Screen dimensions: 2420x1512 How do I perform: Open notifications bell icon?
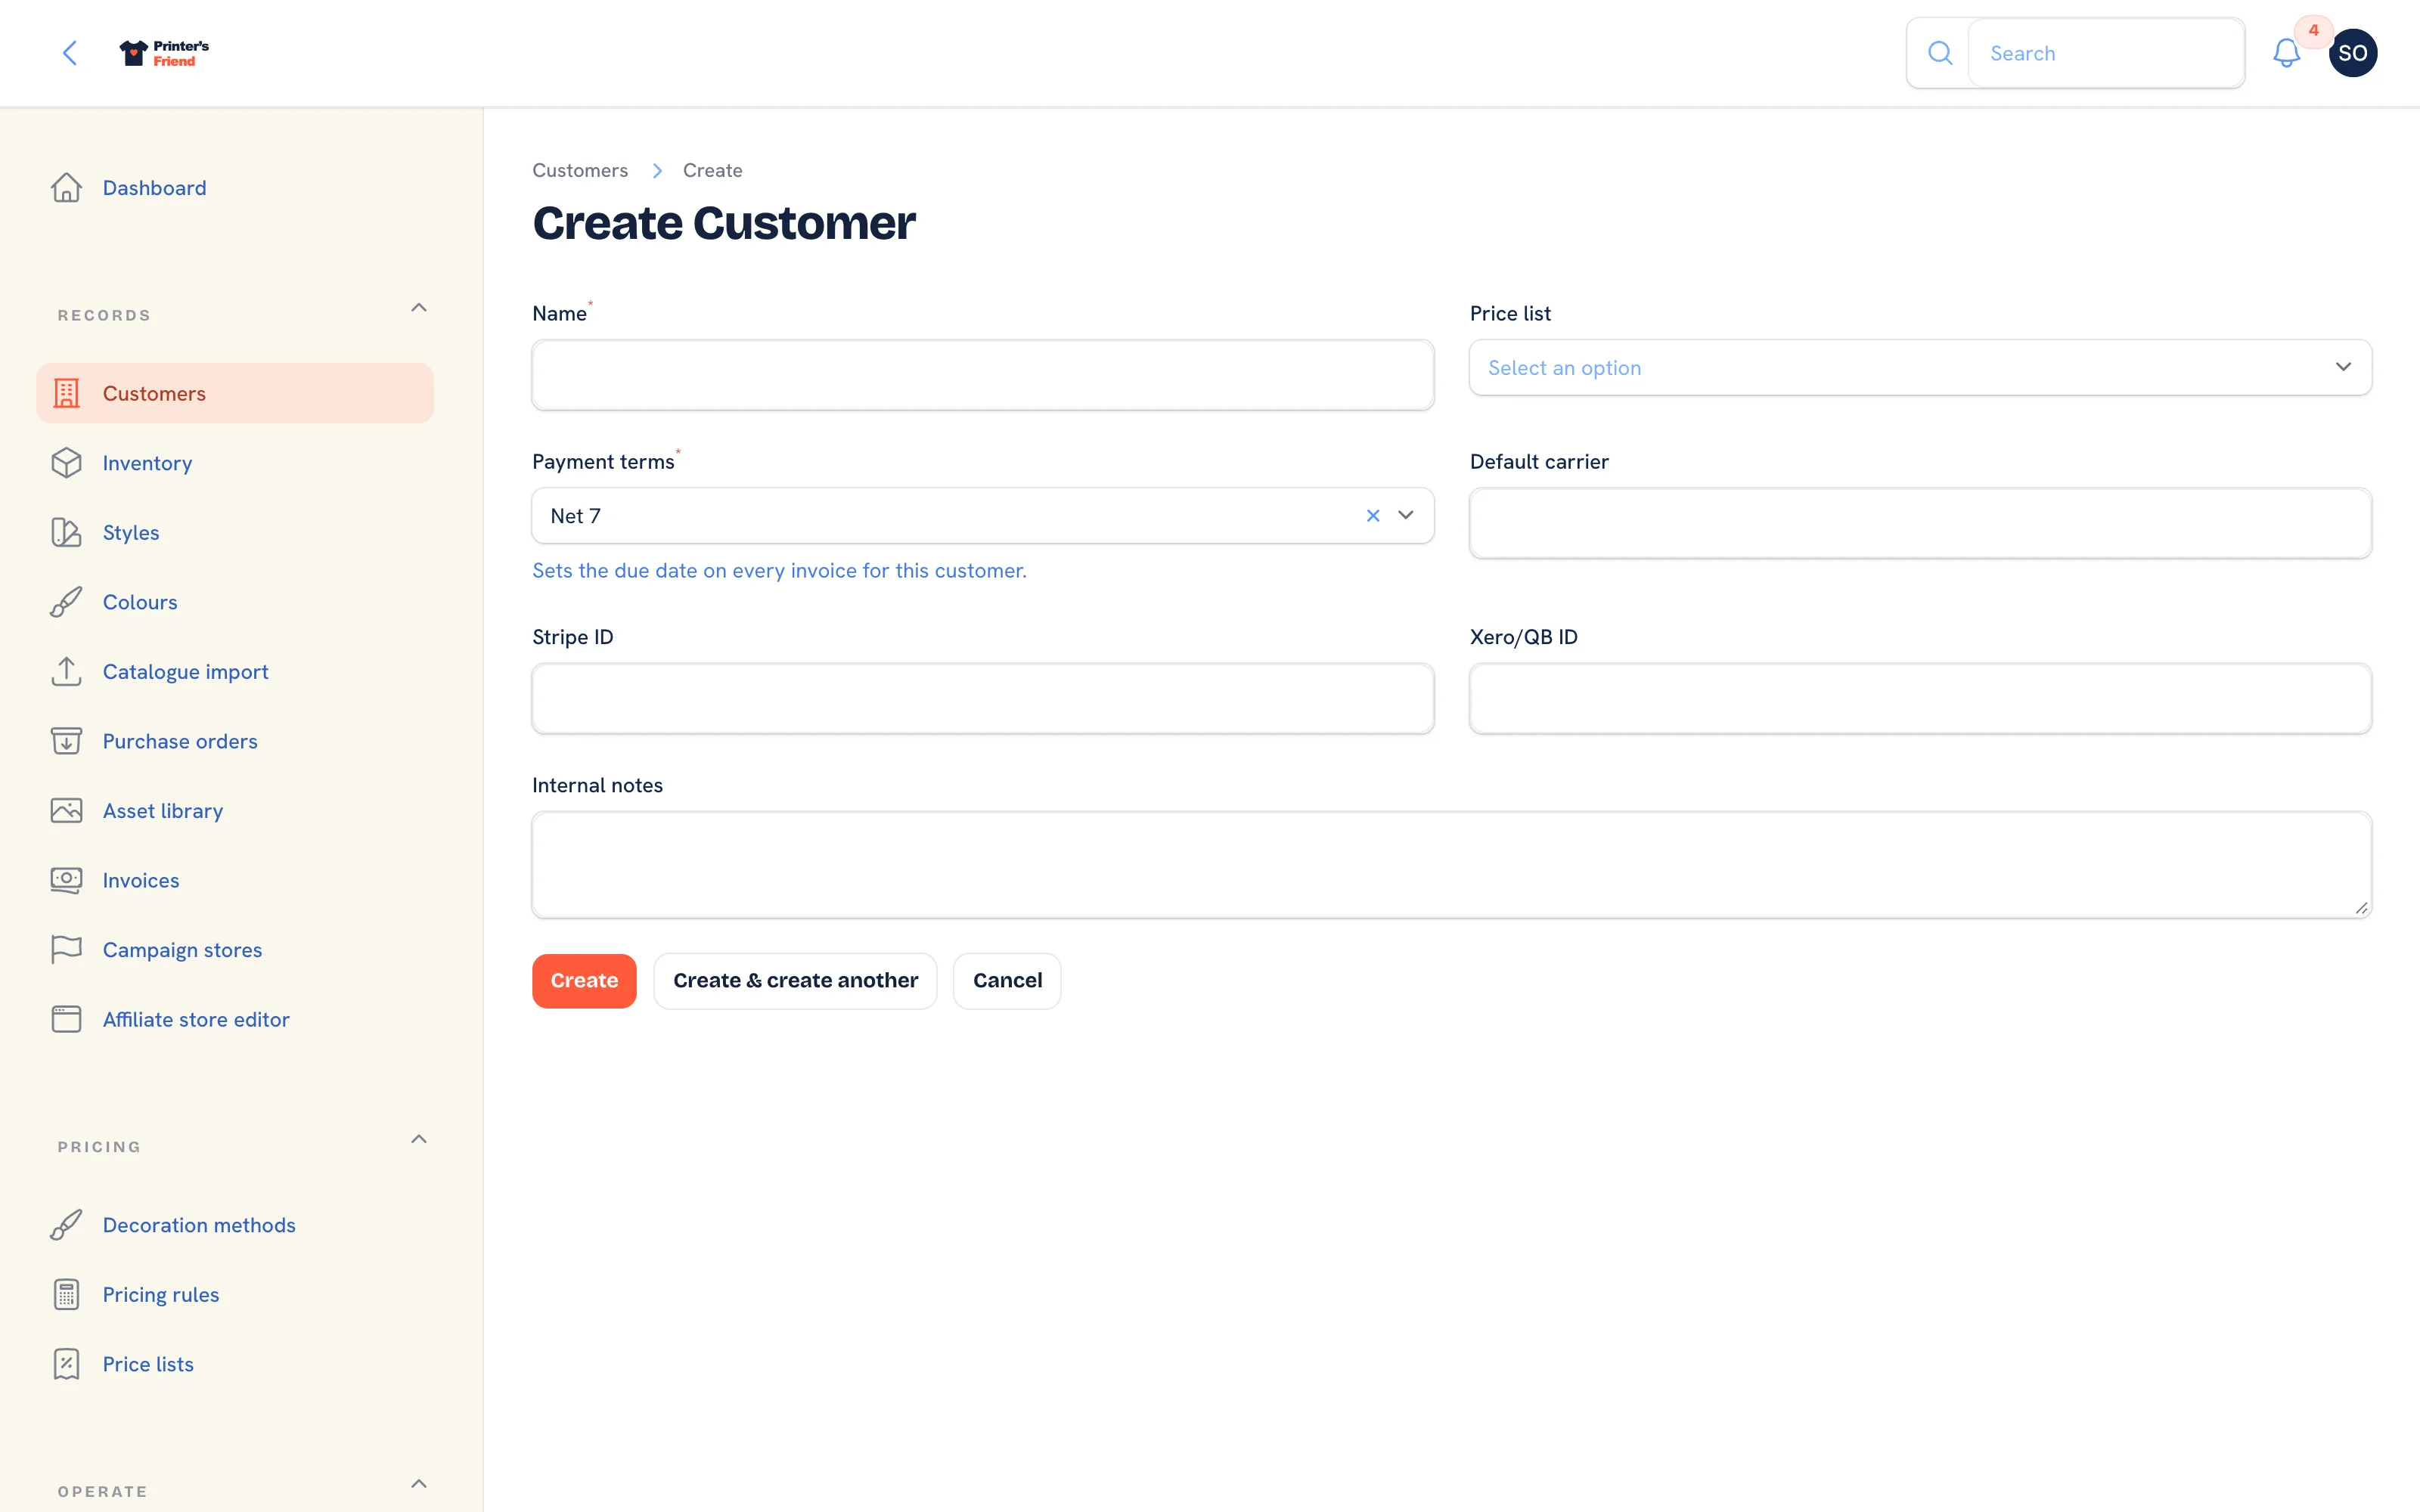click(2286, 53)
